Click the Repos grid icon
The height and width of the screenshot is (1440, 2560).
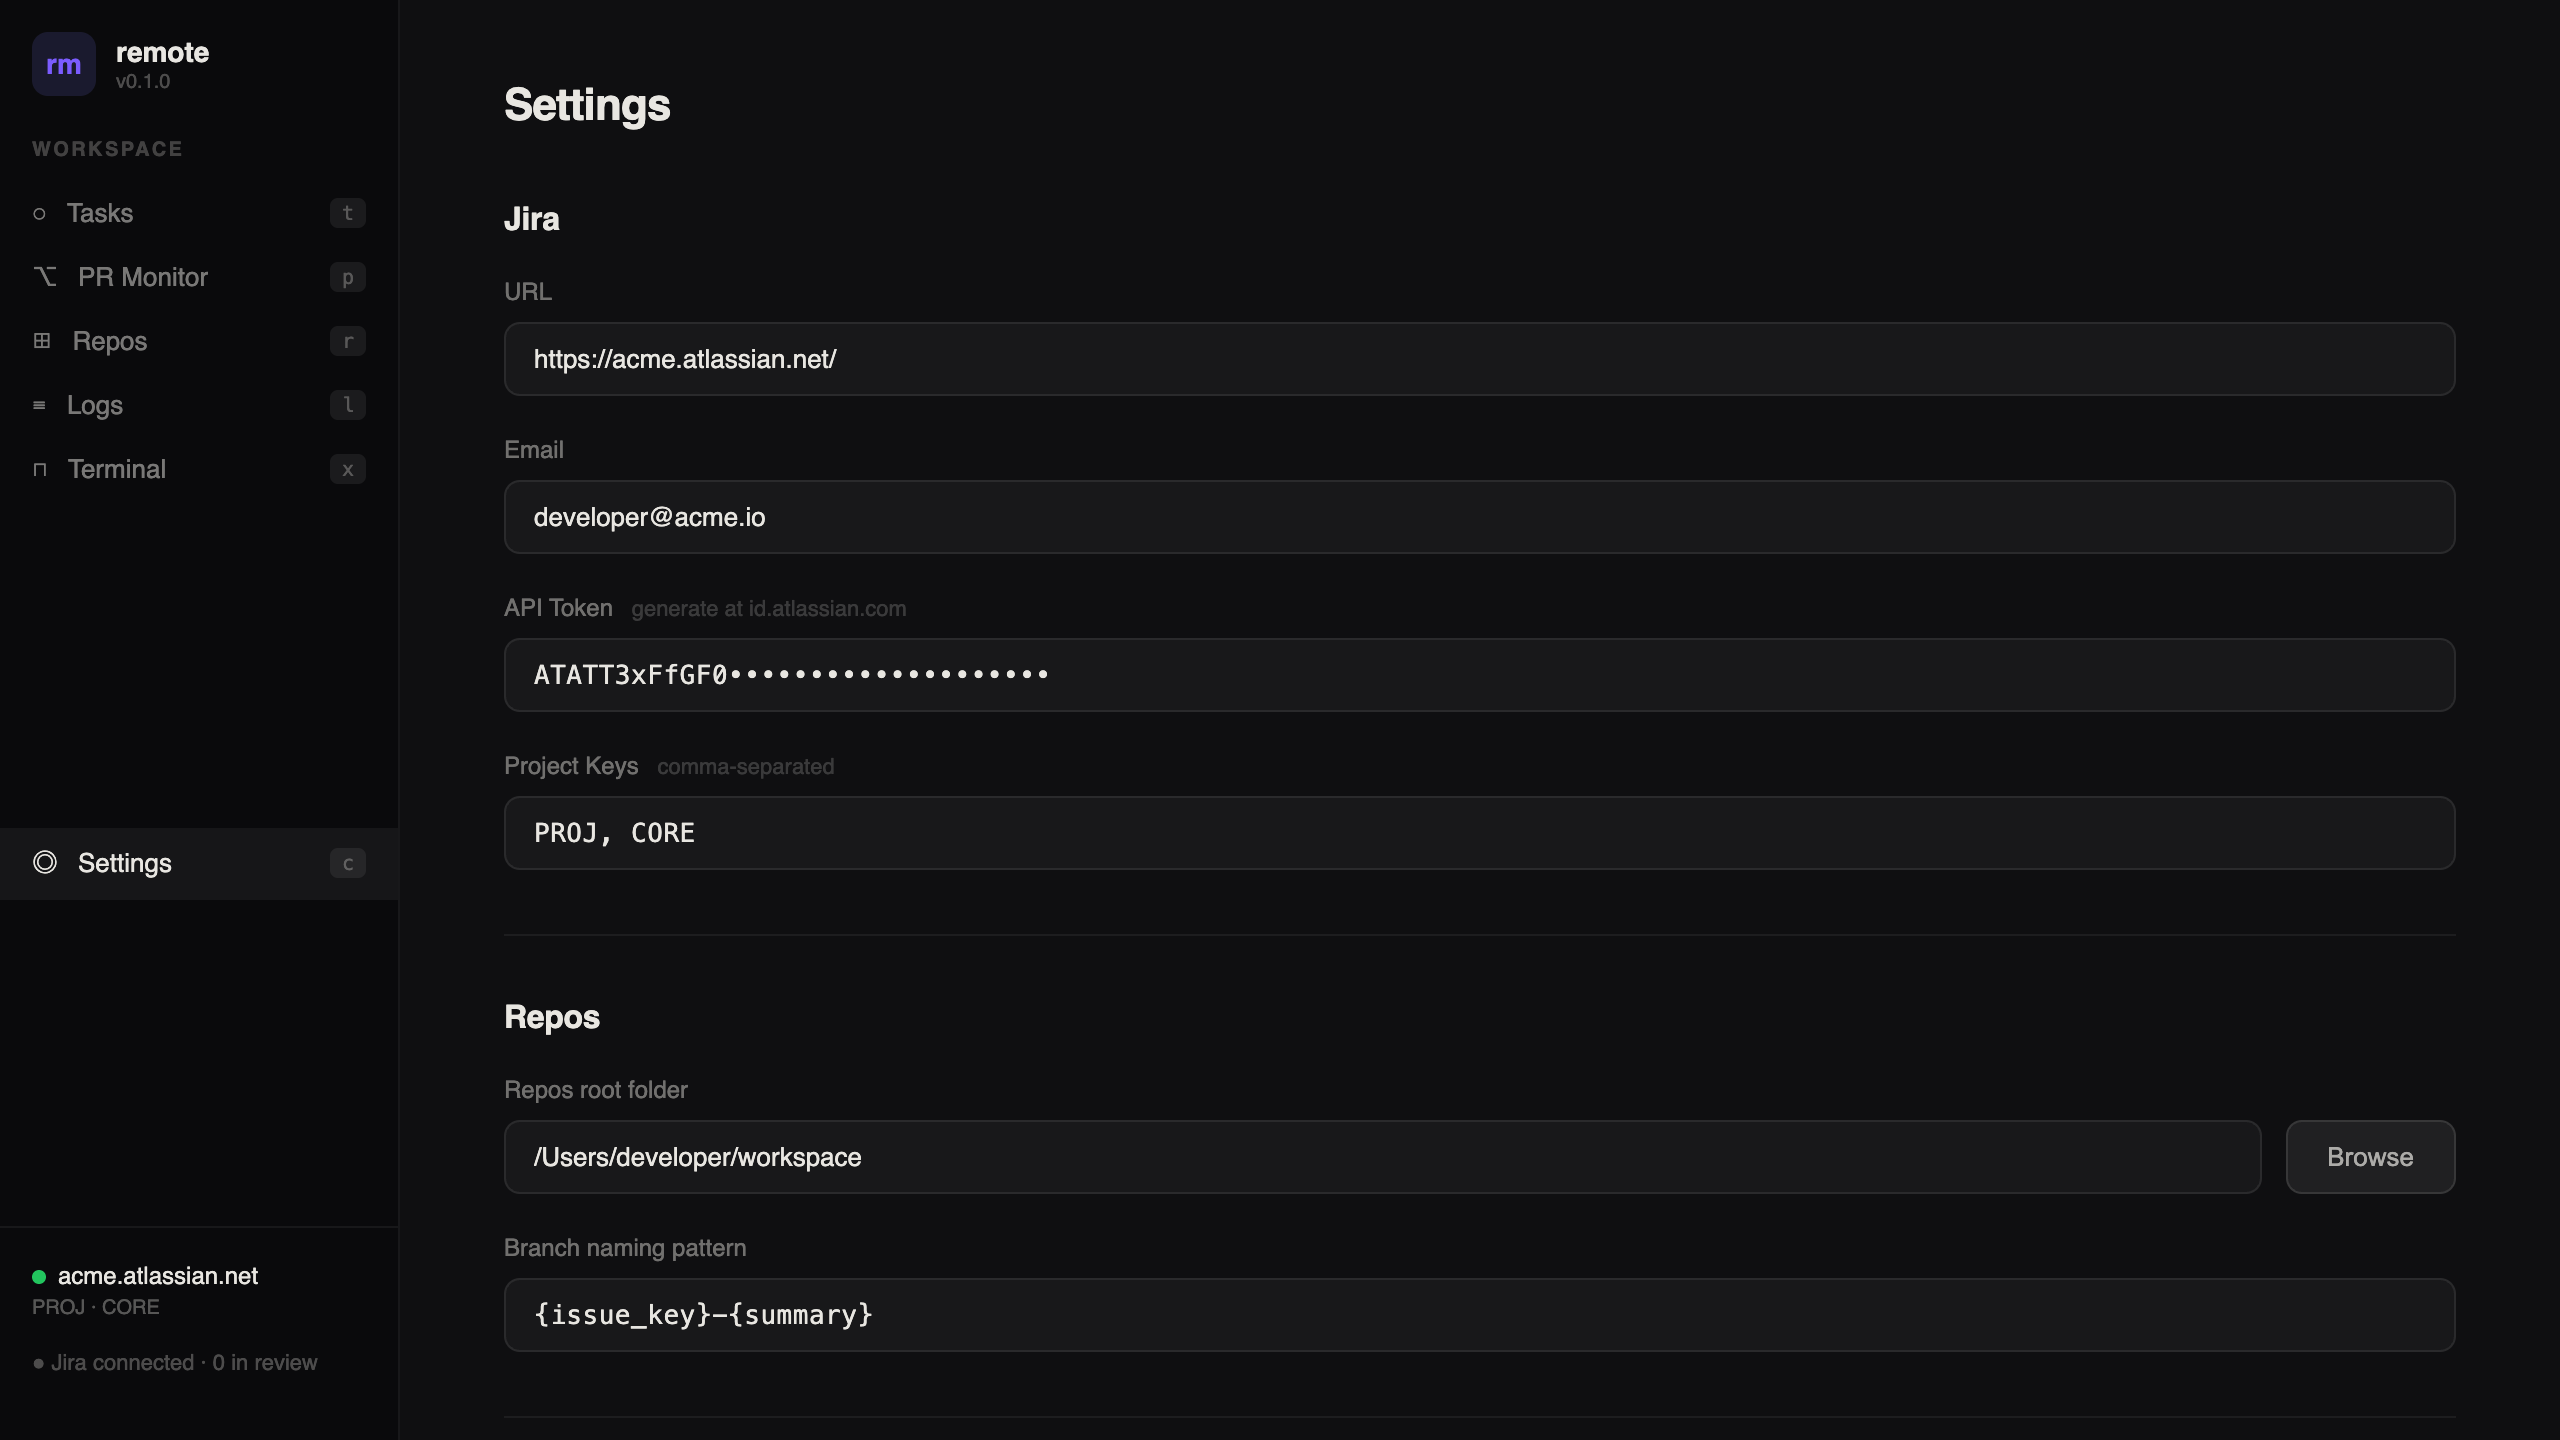(42, 341)
